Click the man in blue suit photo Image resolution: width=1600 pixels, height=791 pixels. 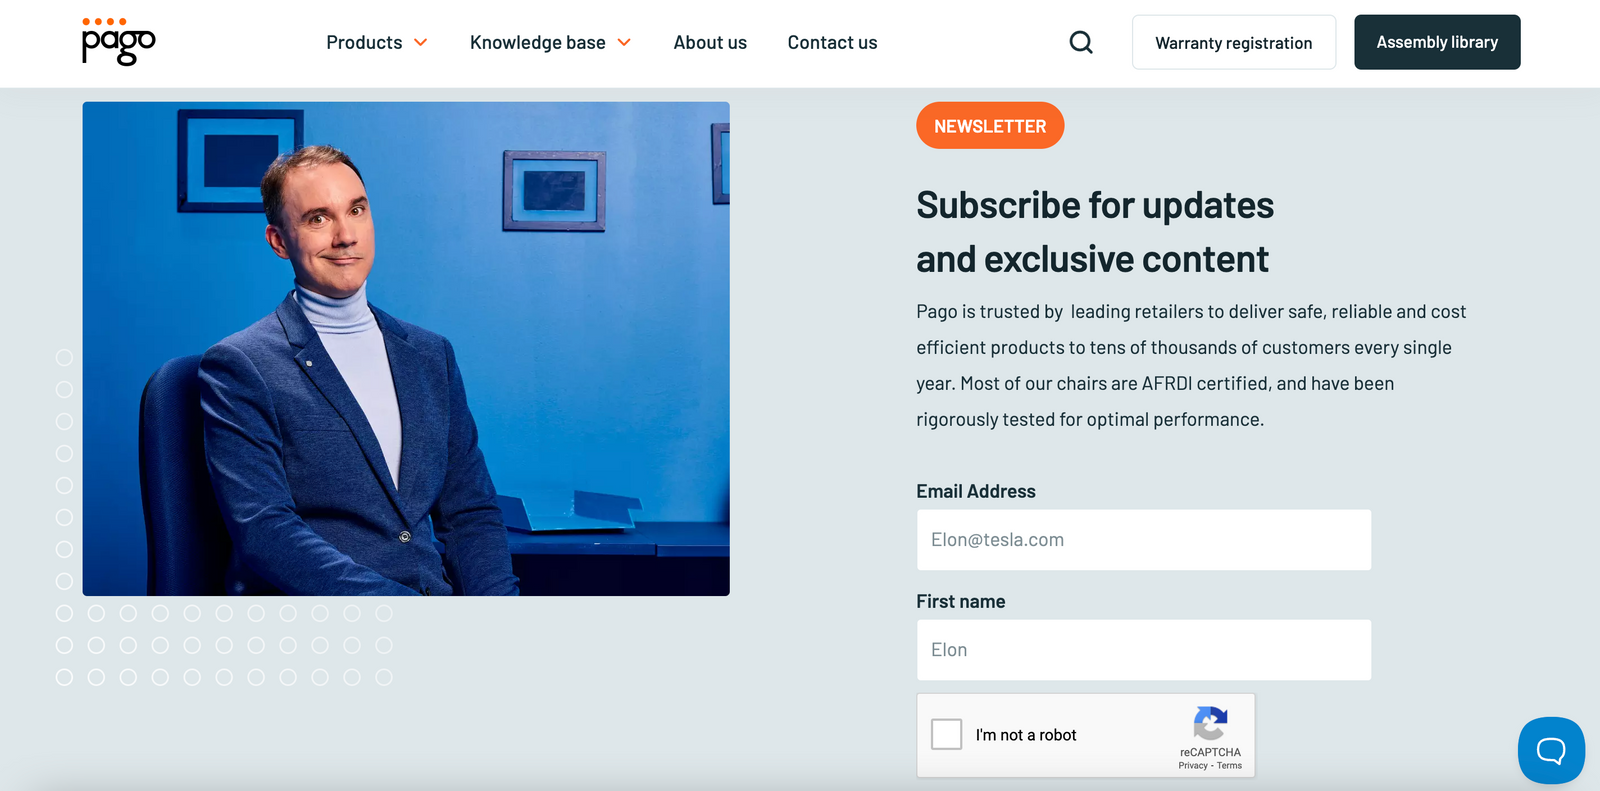406,349
